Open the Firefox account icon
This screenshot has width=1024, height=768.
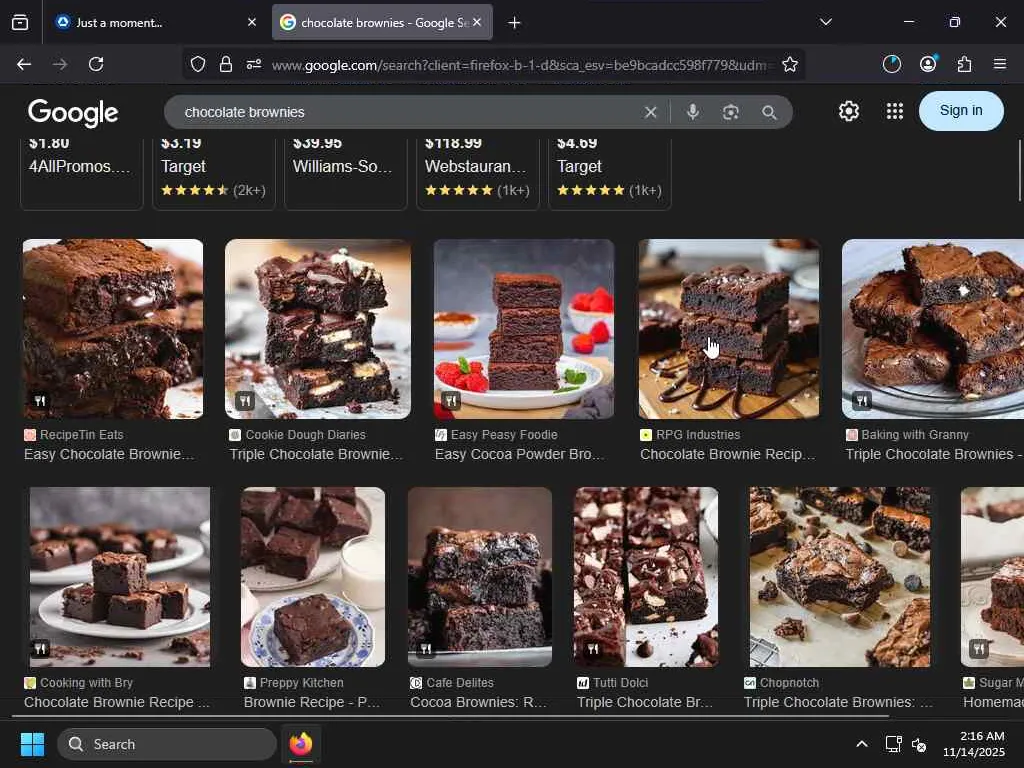(928, 63)
